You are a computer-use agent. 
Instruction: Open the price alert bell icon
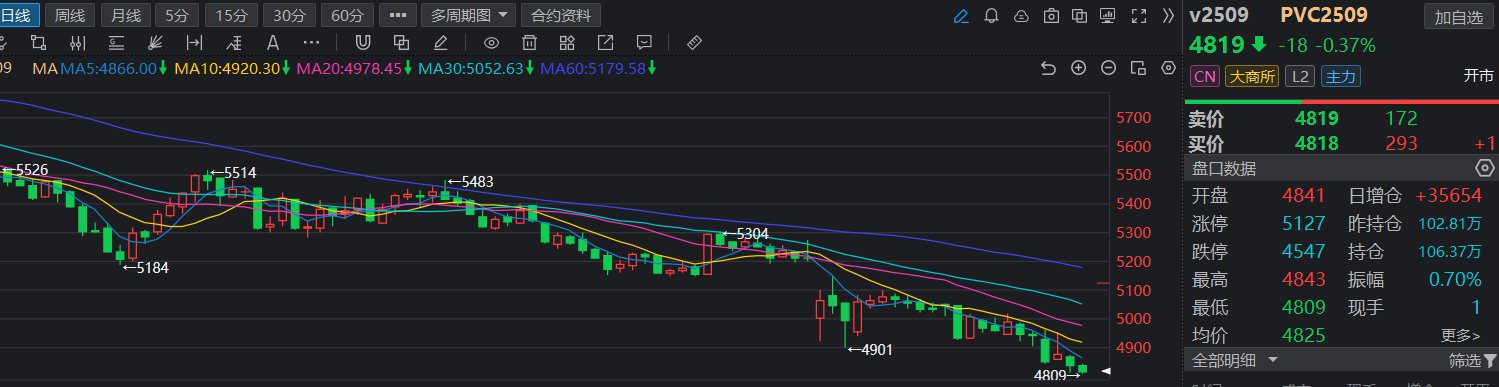click(991, 16)
